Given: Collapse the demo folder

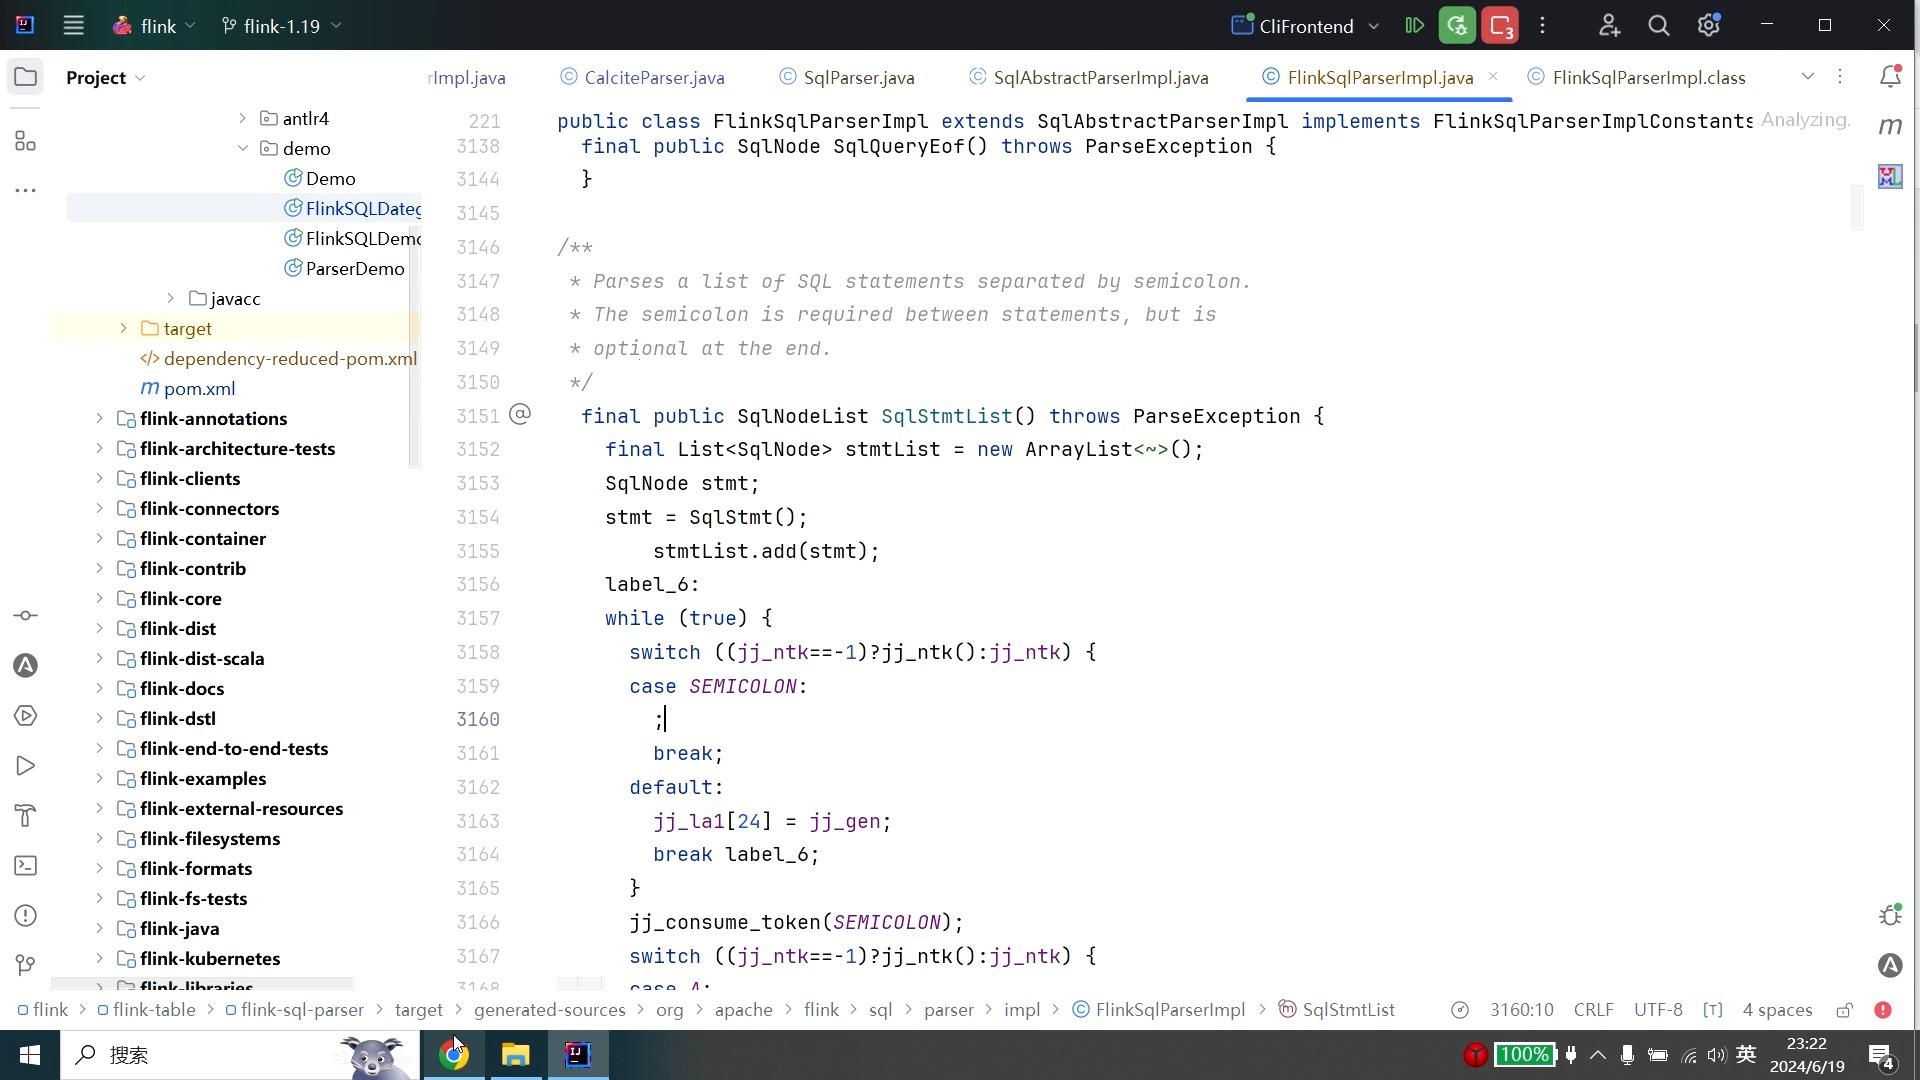Looking at the screenshot, I should point(242,148).
